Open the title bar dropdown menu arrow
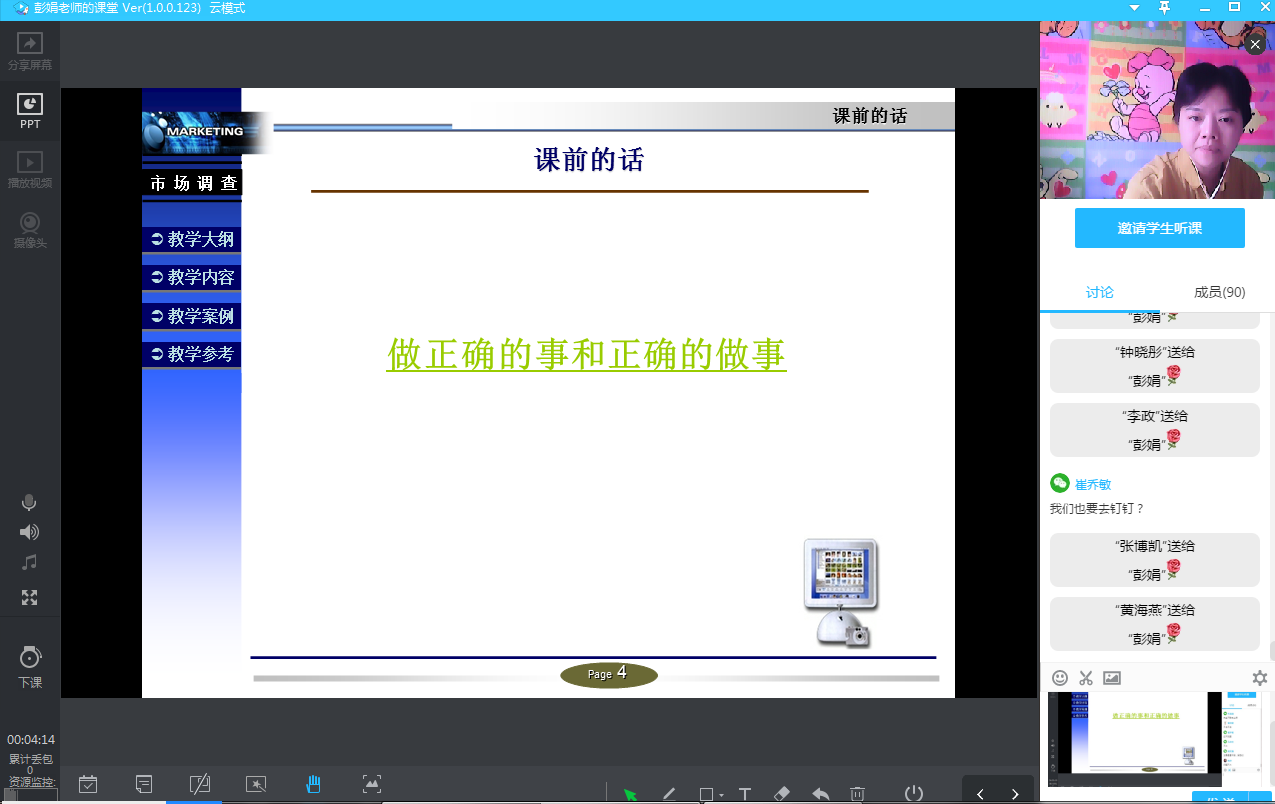Screen dimensions: 1275x804 1134,8
